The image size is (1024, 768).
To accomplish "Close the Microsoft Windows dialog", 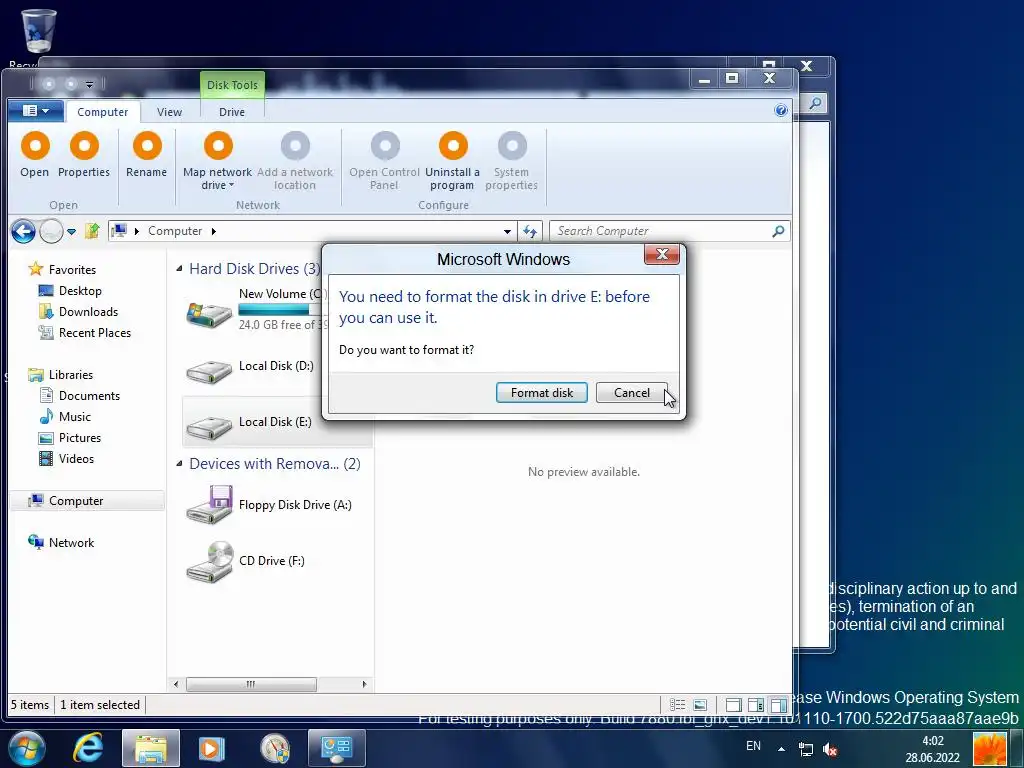I will (662, 255).
